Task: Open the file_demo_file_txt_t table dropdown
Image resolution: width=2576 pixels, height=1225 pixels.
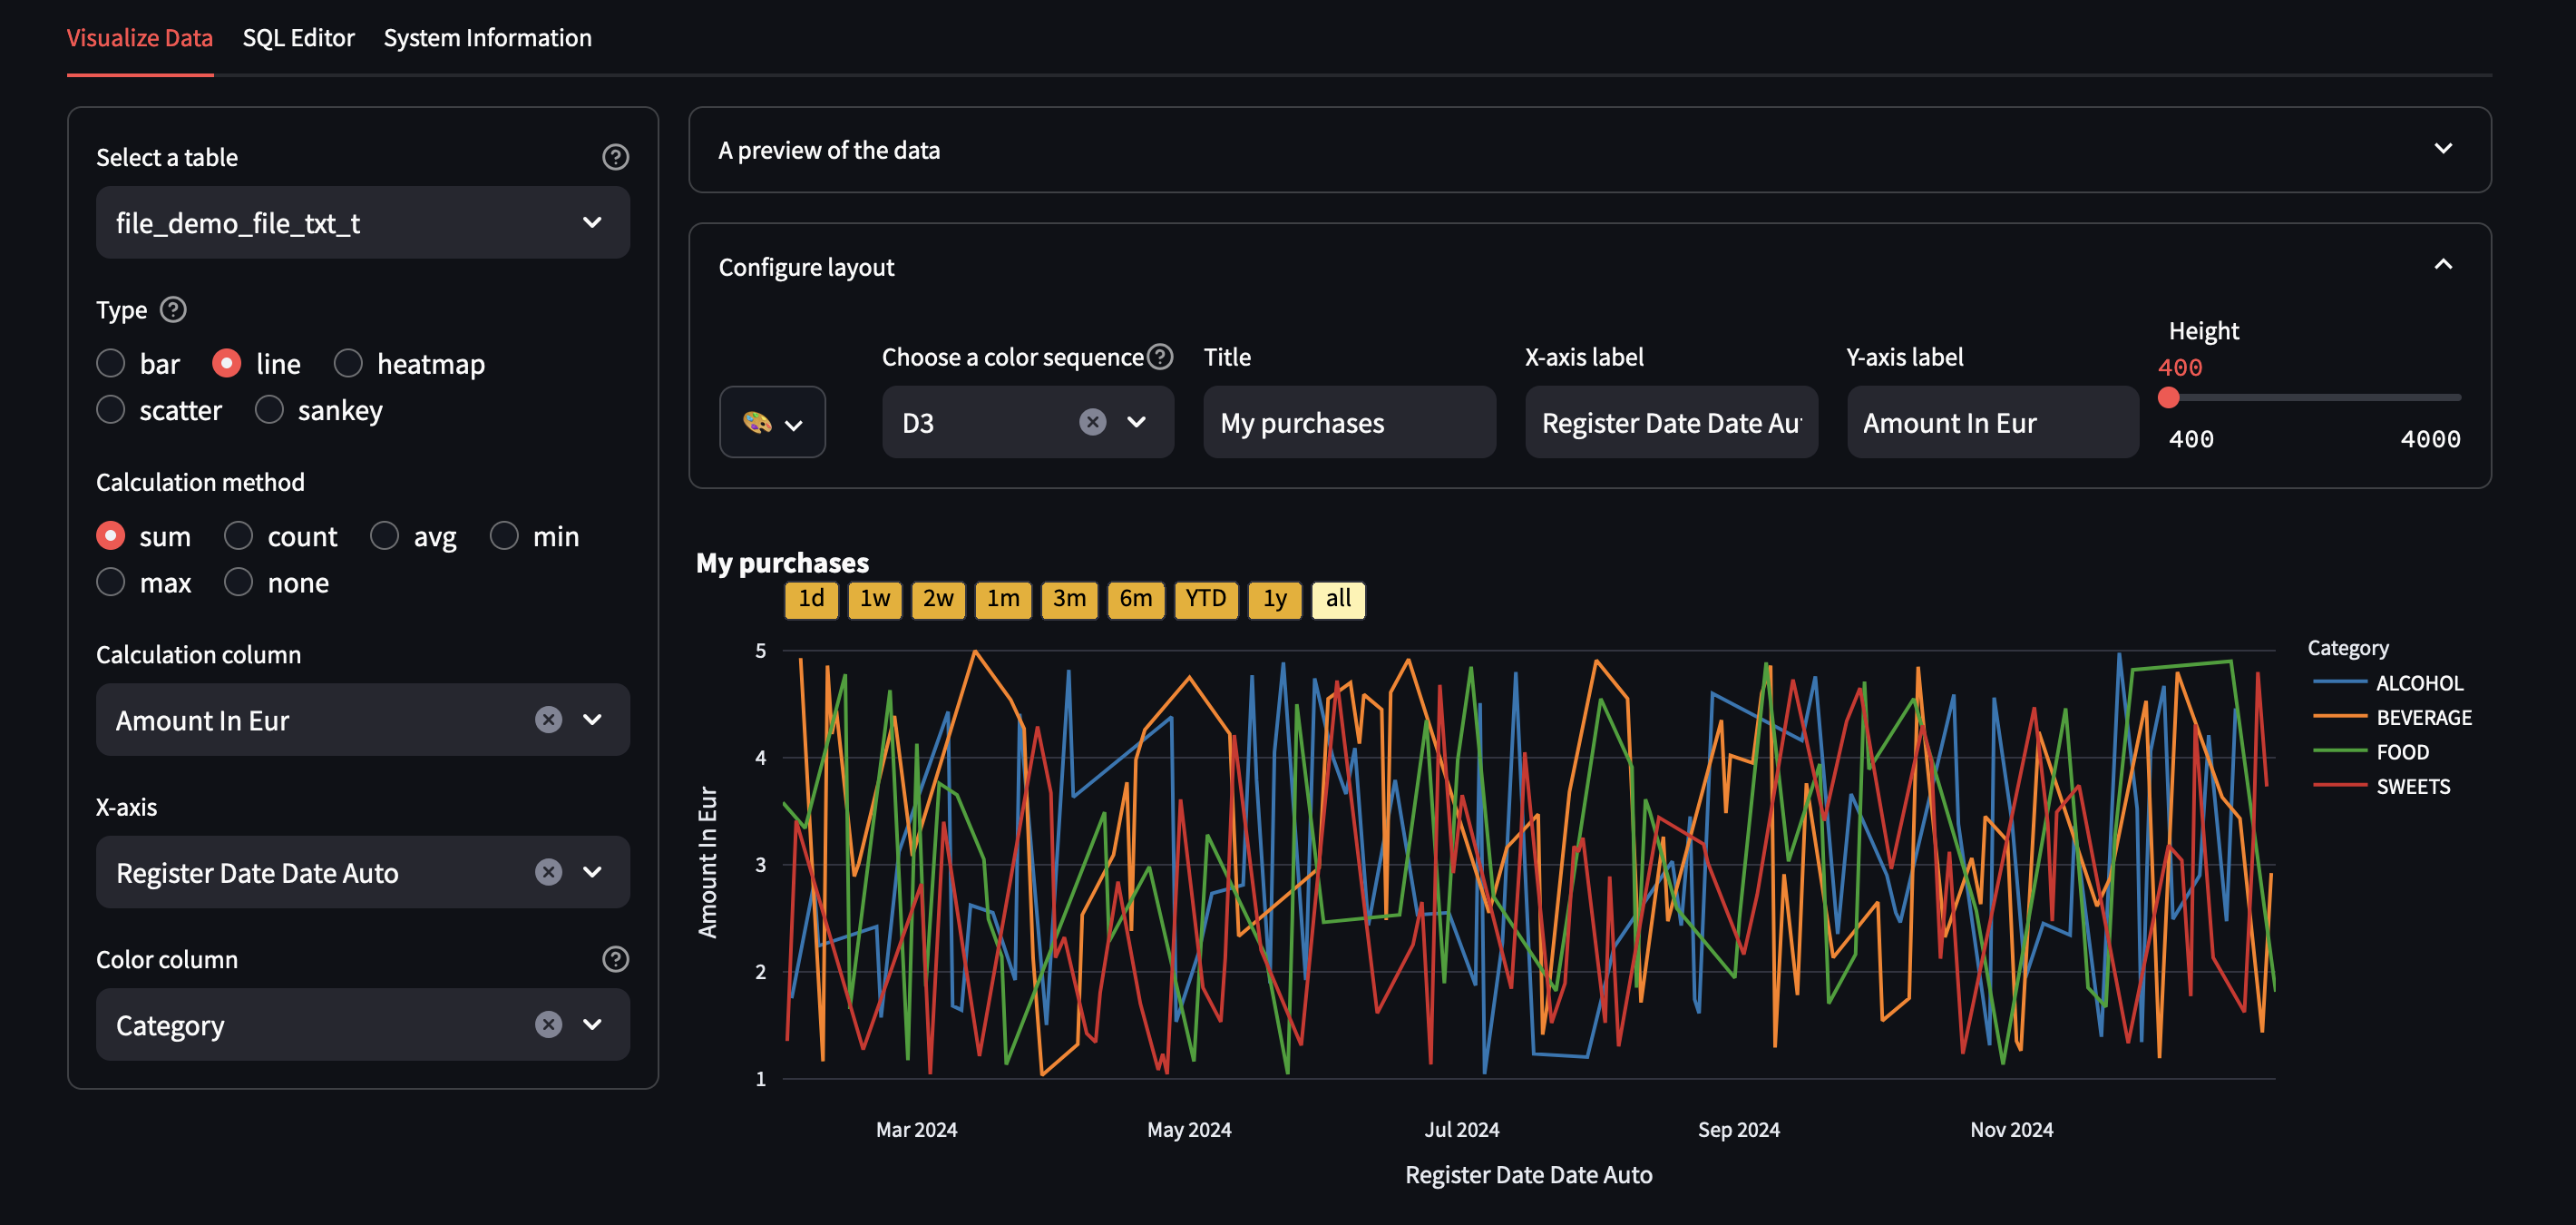Action: pos(362,222)
